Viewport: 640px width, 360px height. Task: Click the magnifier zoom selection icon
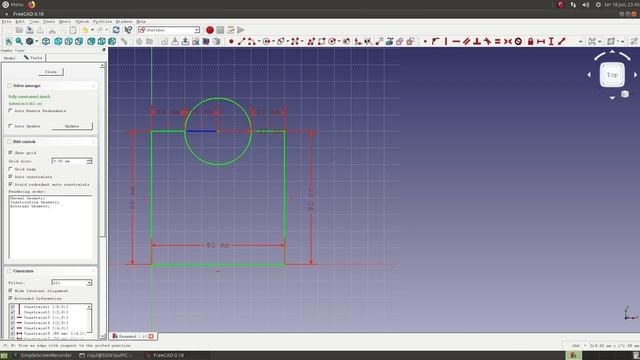click(19, 41)
